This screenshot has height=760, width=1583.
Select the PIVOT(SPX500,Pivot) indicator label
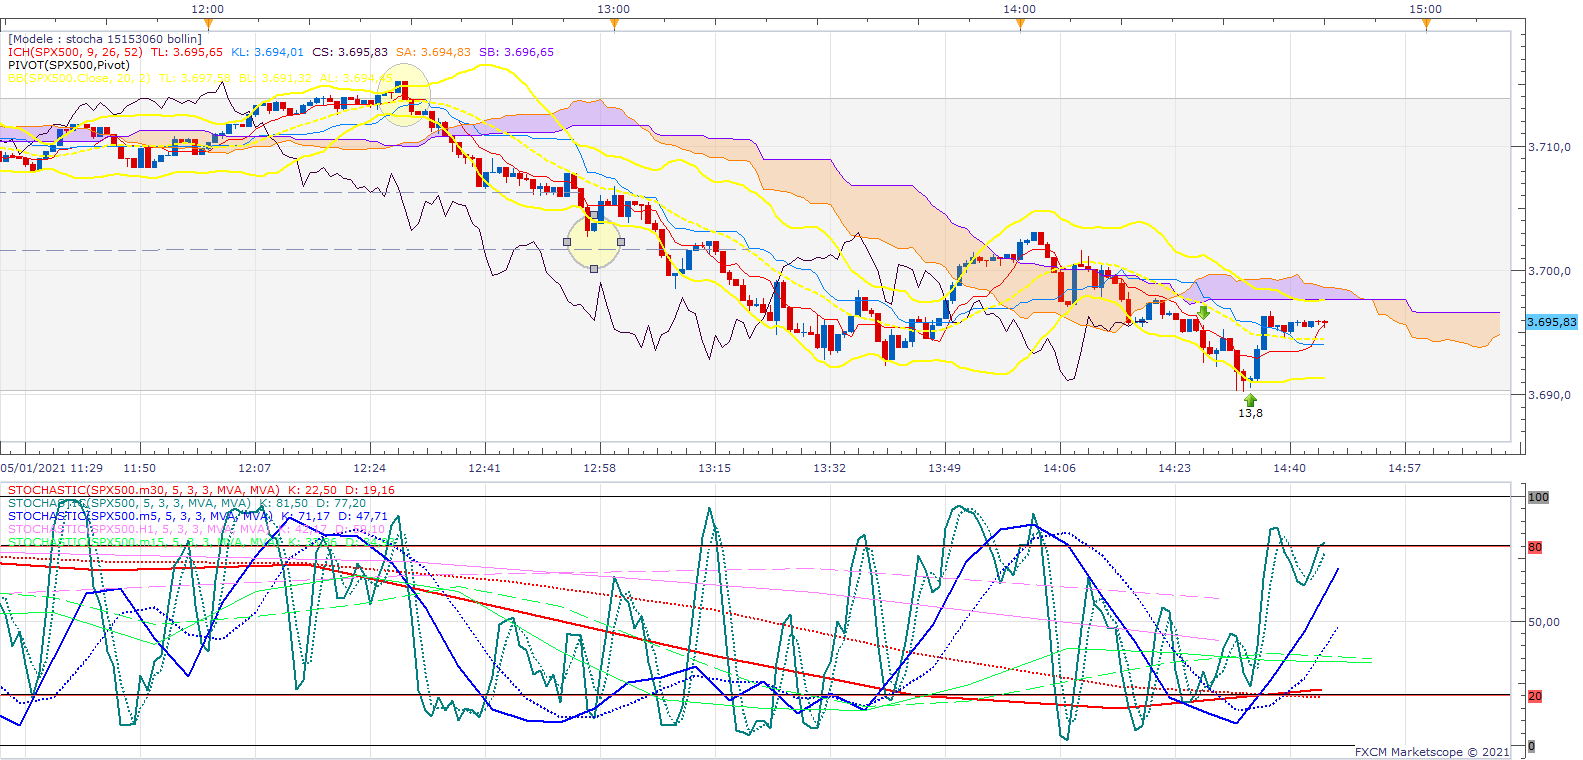(69, 65)
